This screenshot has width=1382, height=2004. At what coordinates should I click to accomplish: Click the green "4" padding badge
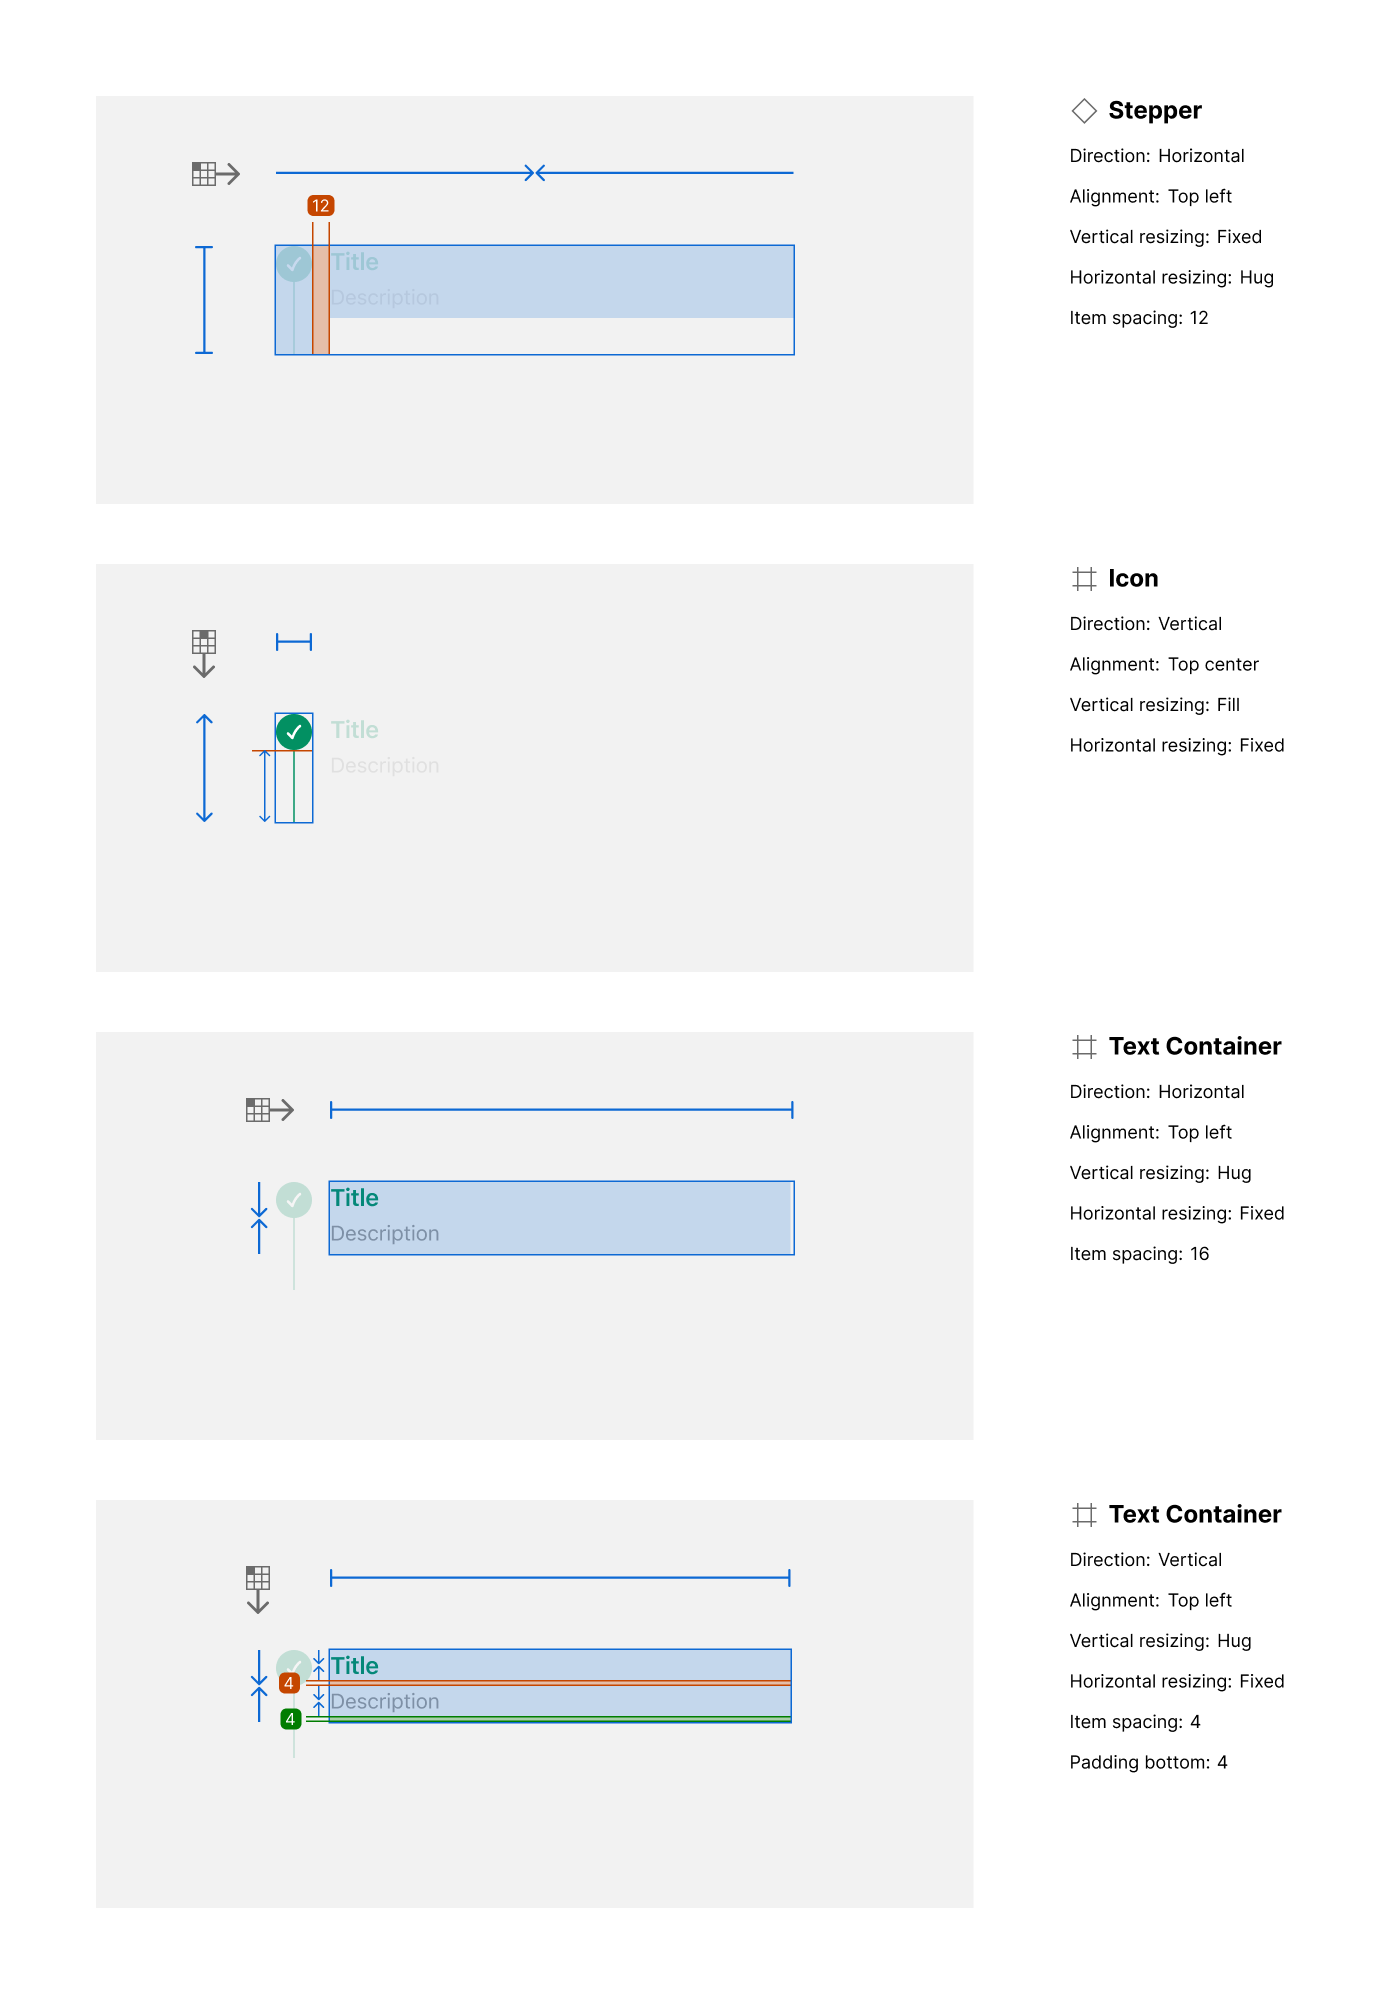[x=290, y=1719]
